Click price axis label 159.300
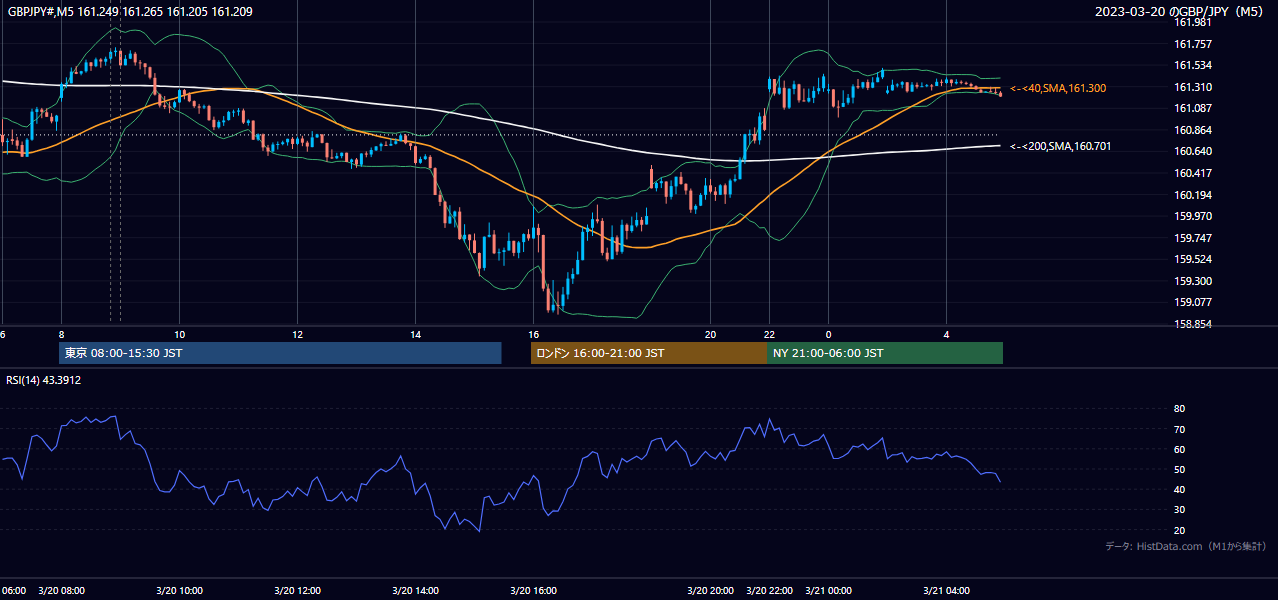Viewport: 1278px width, 600px height. pyautogui.click(x=1192, y=281)
